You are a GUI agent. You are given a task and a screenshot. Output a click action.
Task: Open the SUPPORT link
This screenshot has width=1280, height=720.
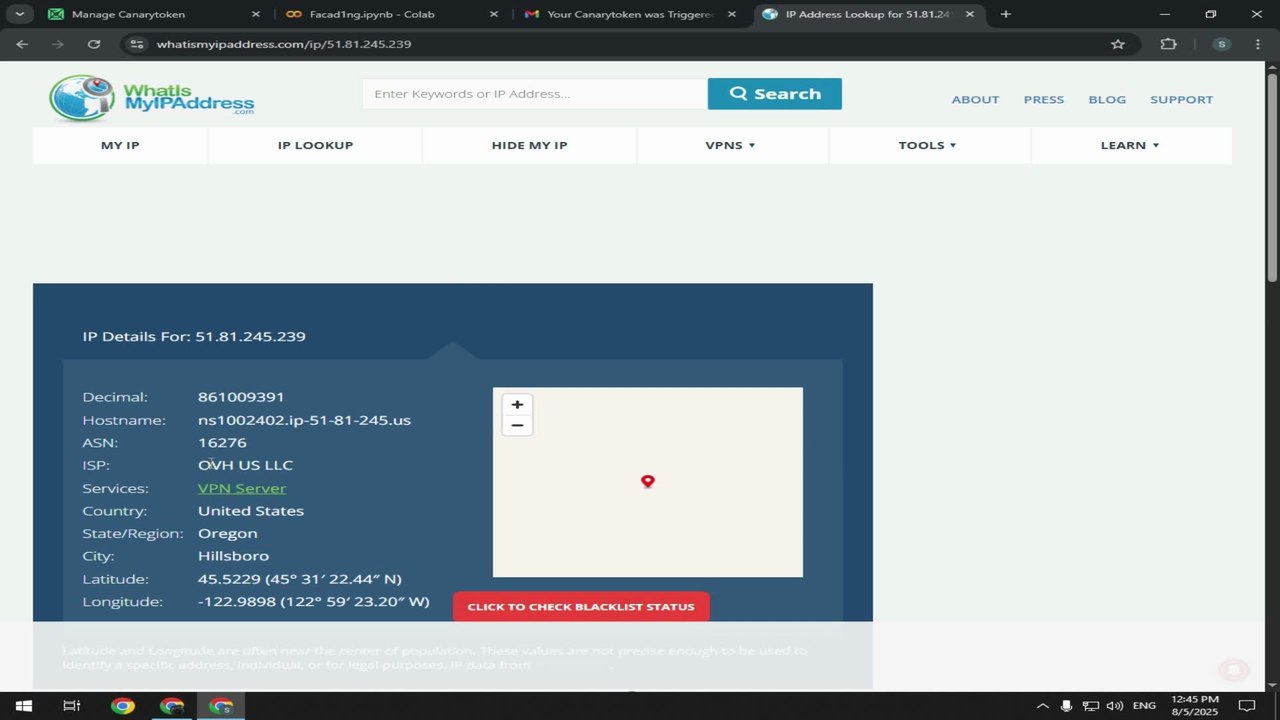tap(1181, 99)
